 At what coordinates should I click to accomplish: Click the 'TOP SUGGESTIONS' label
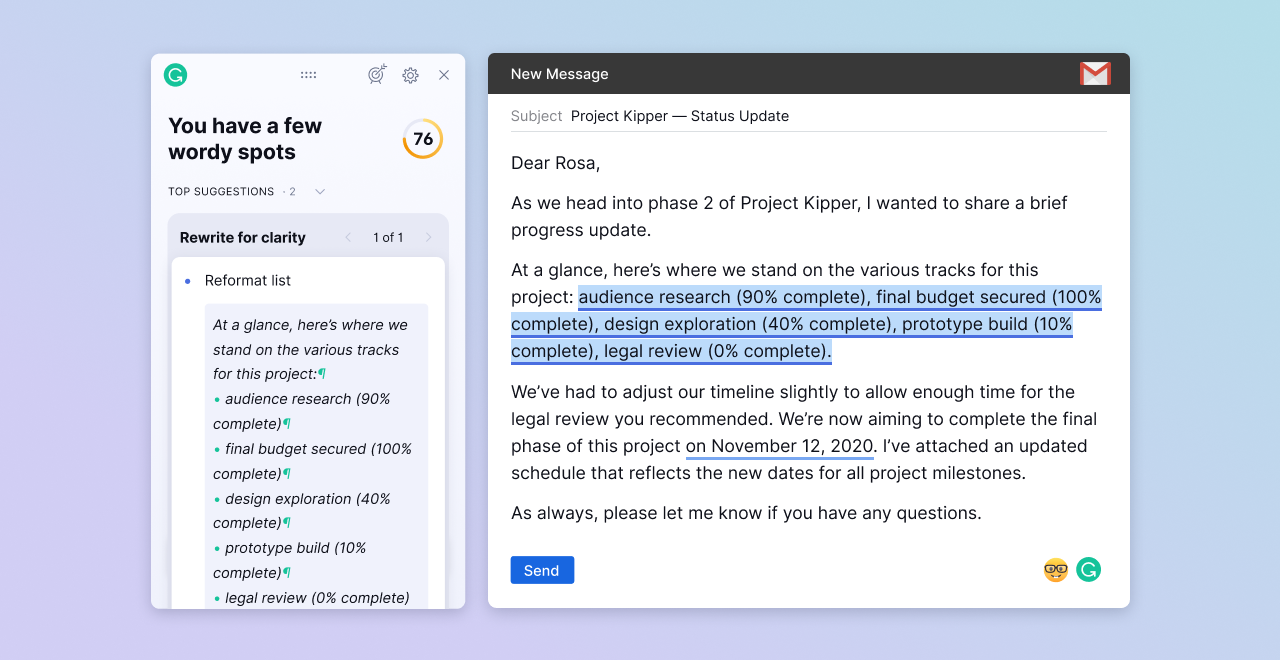(x=221, y=191)
